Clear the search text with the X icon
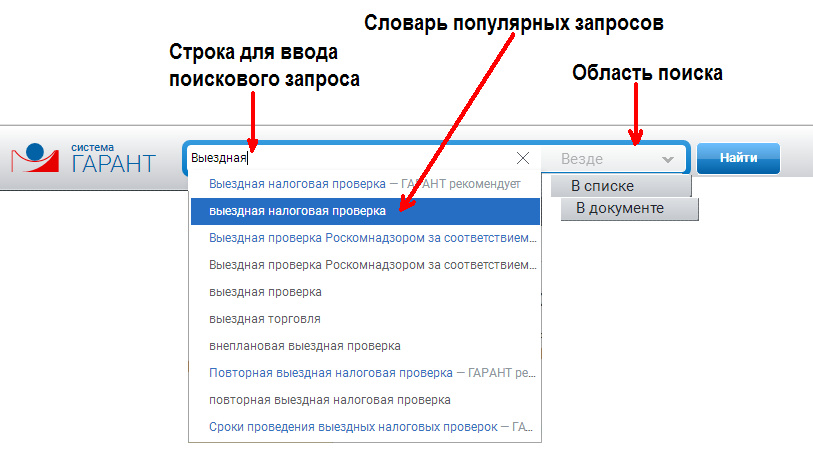 [523, 158]
